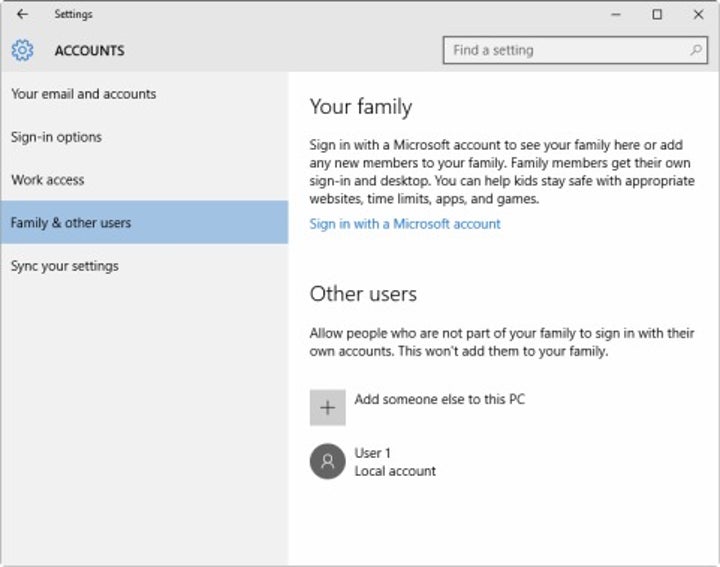Close the Settings window
This screenshot has height=567, width=720.
click(698, 15)
